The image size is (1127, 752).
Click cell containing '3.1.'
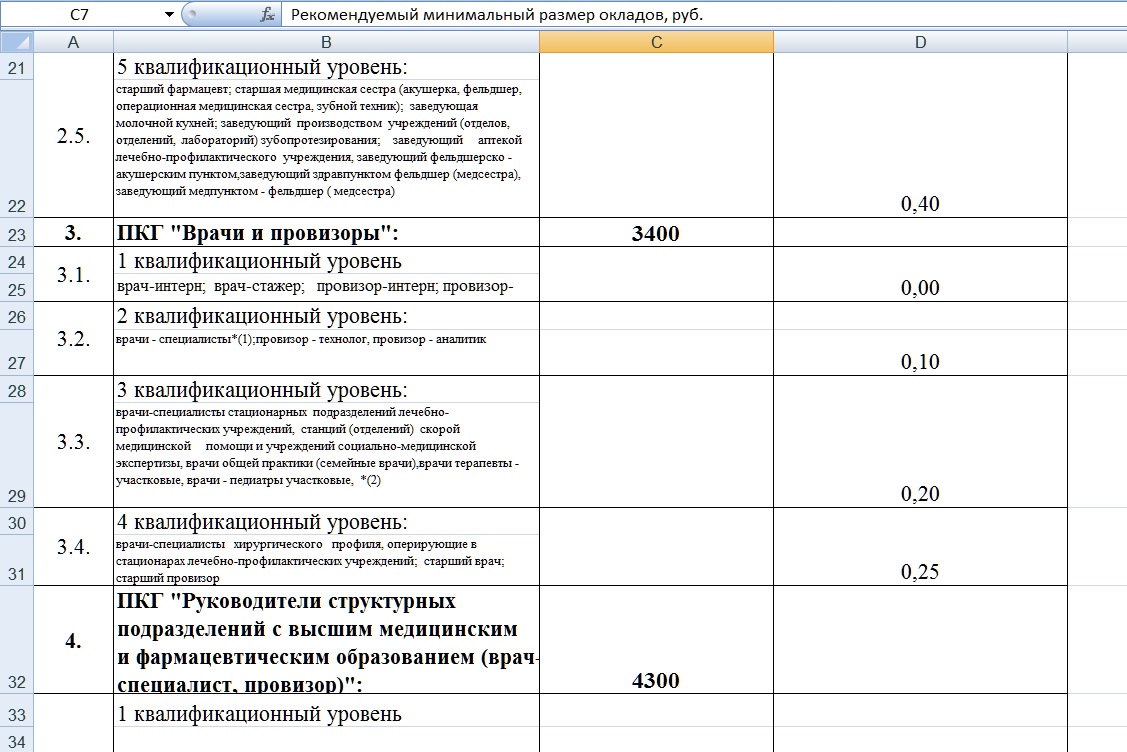click(73, 275)
